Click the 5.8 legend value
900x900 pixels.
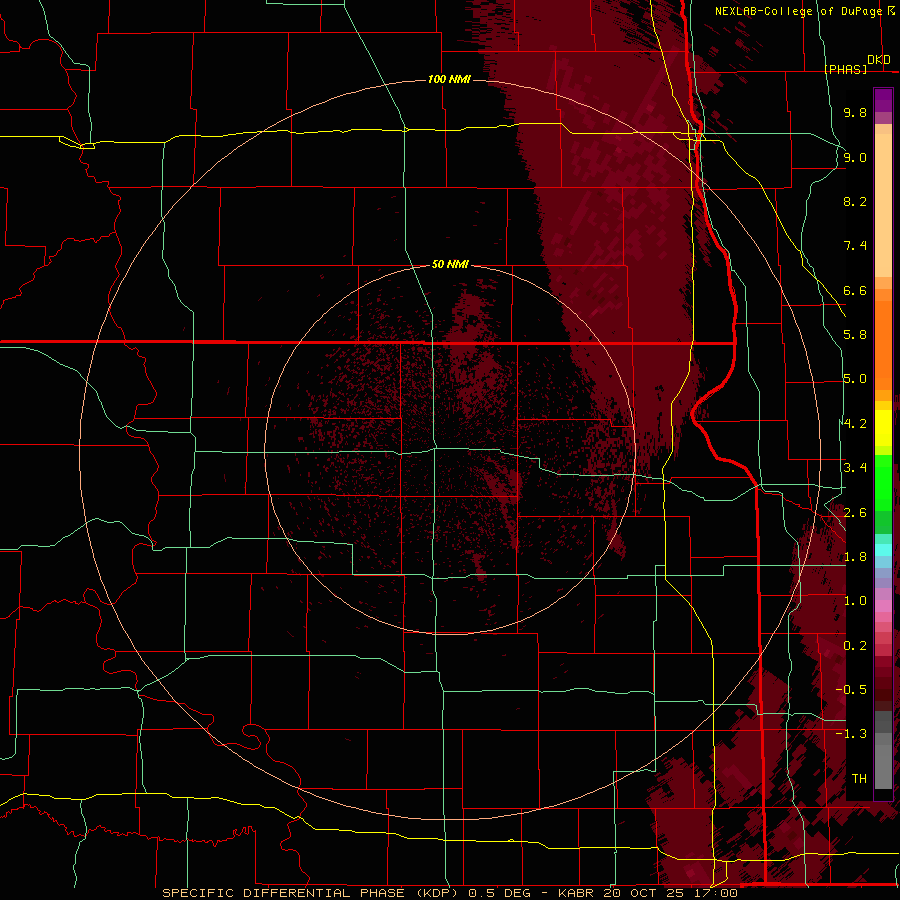[x=855, y=335]
